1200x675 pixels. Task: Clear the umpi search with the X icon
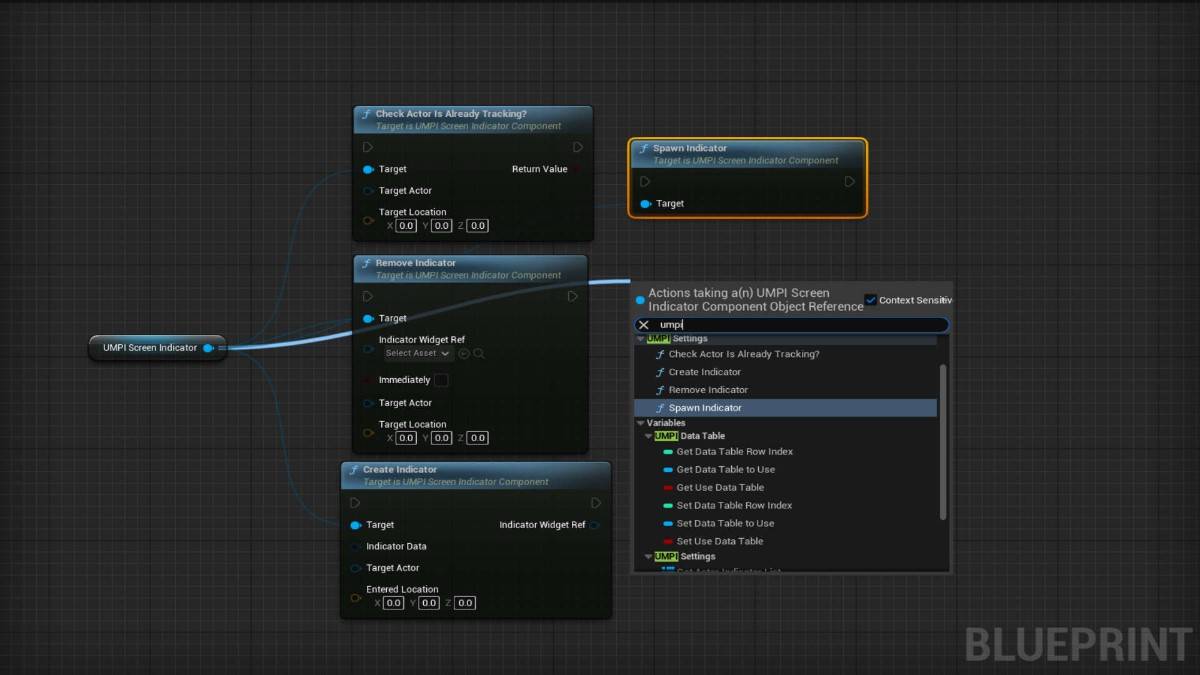point(644,325)
